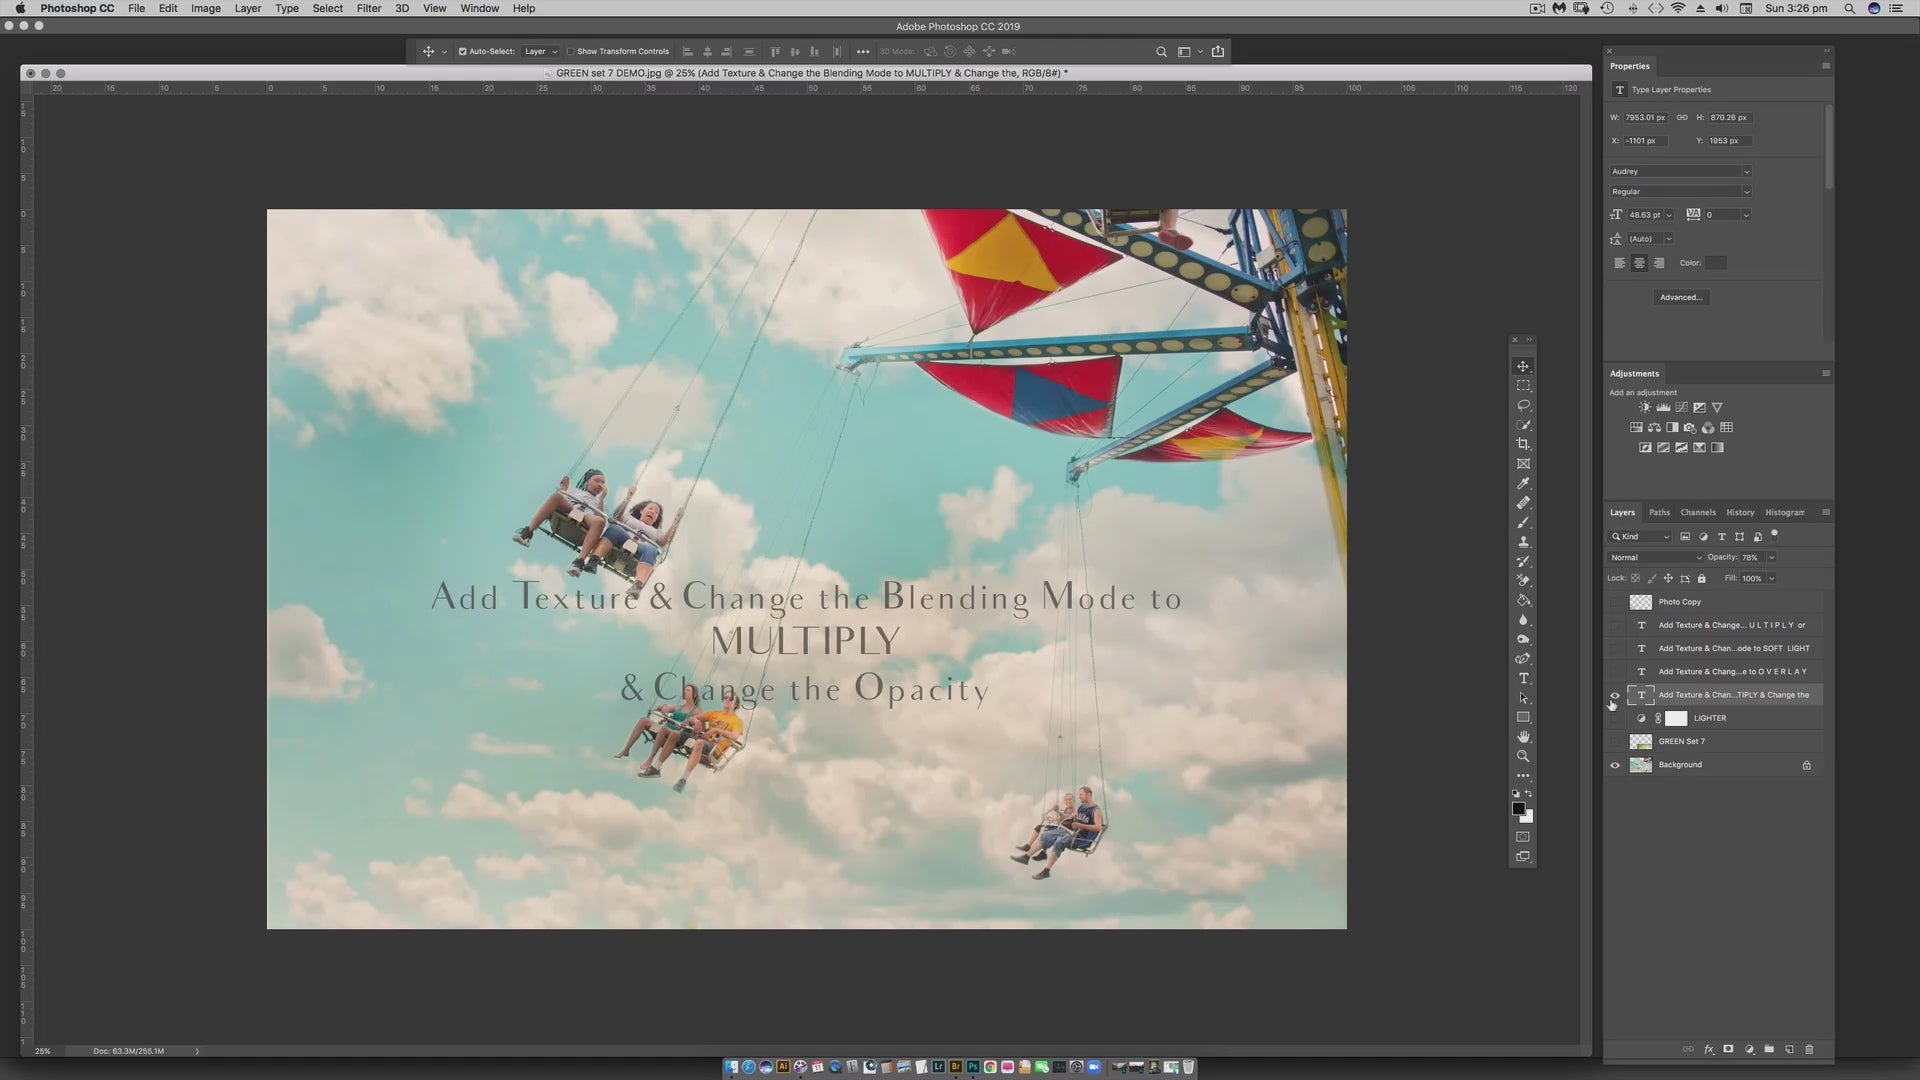1920x1080 pixels.
Task: Select the Hand tool
Action: pos(1523,737)
